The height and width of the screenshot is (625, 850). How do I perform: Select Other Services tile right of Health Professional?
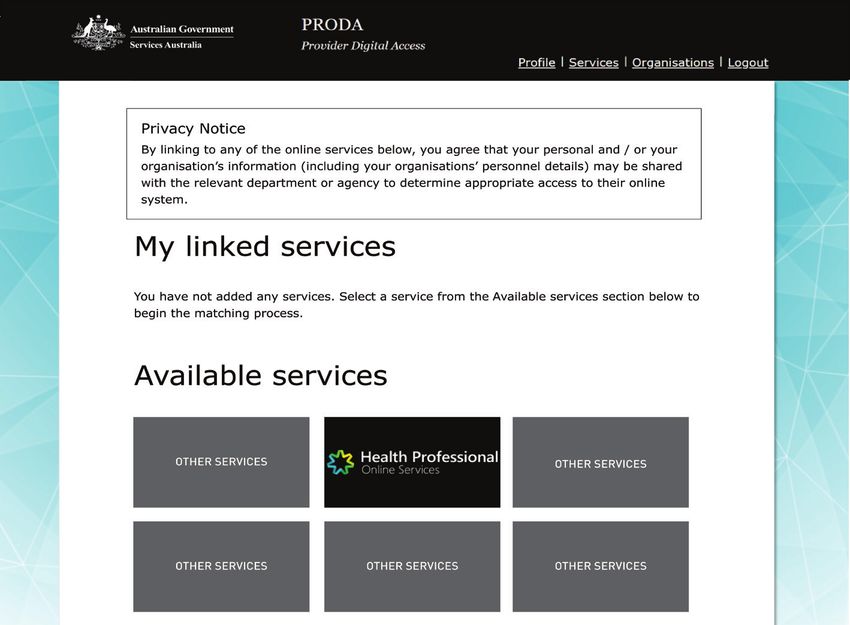pos(601,462)
